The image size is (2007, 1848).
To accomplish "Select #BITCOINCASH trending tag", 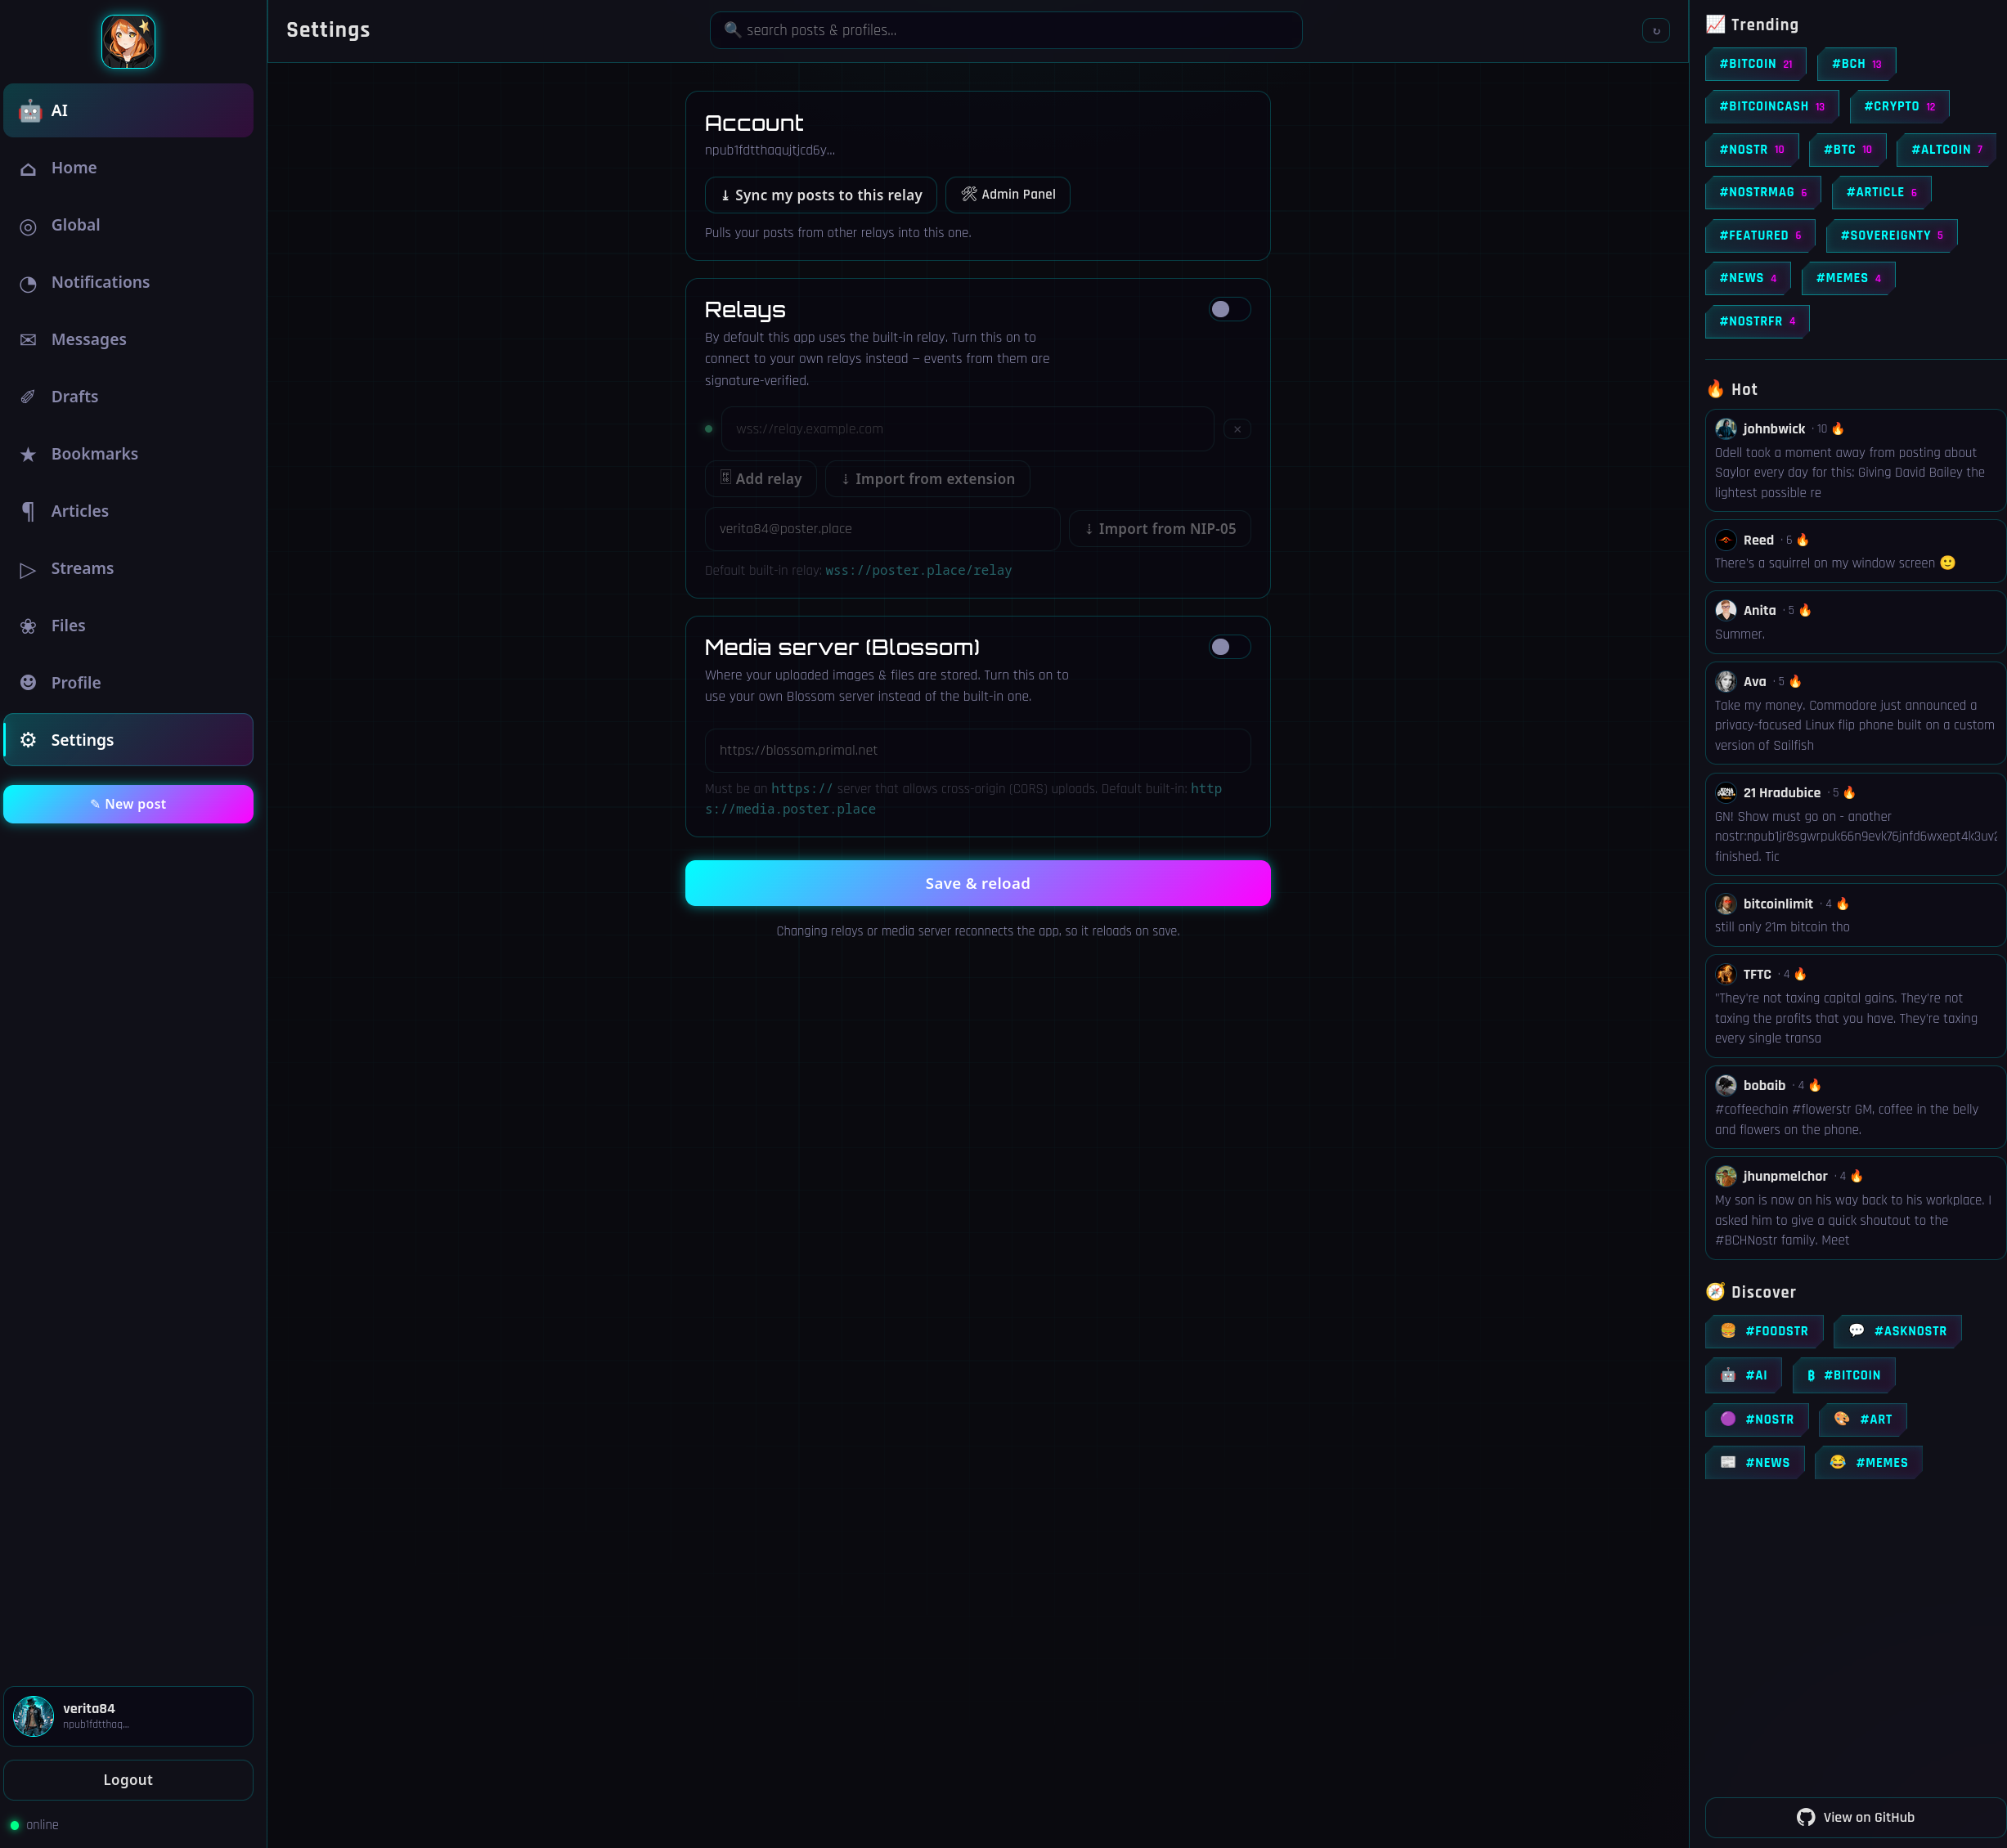I will 1771,107.
